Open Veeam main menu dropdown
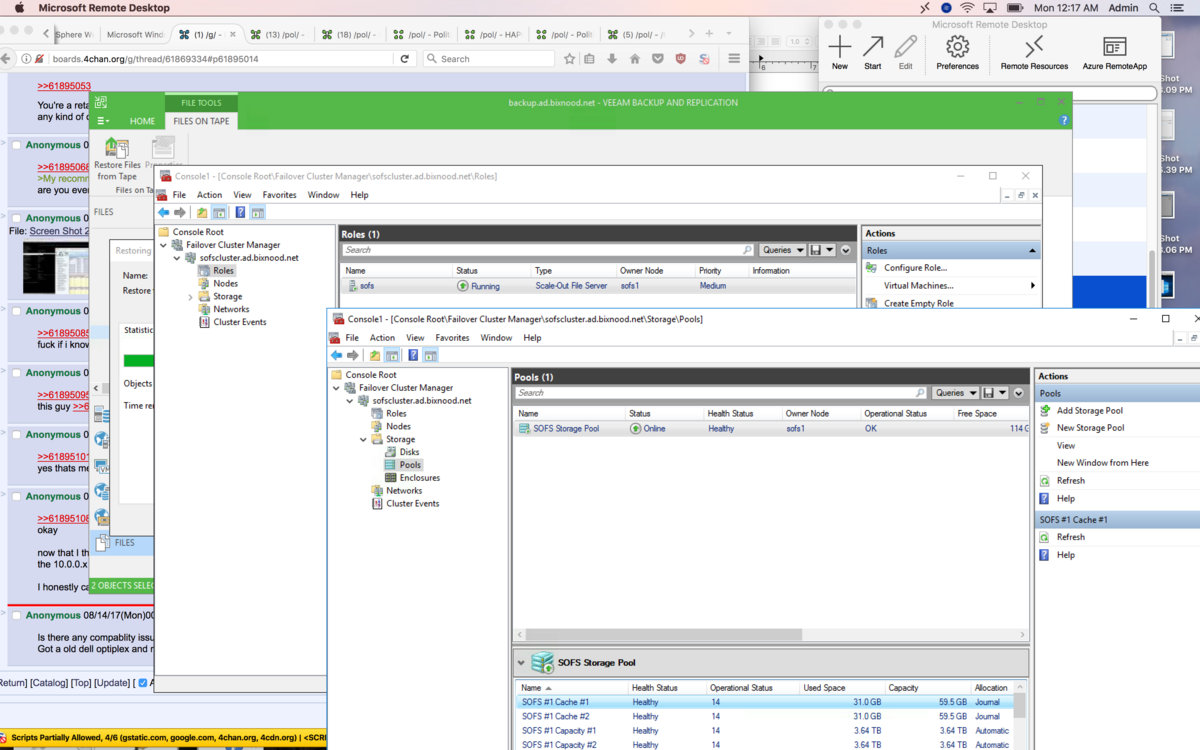 [103, 121]
